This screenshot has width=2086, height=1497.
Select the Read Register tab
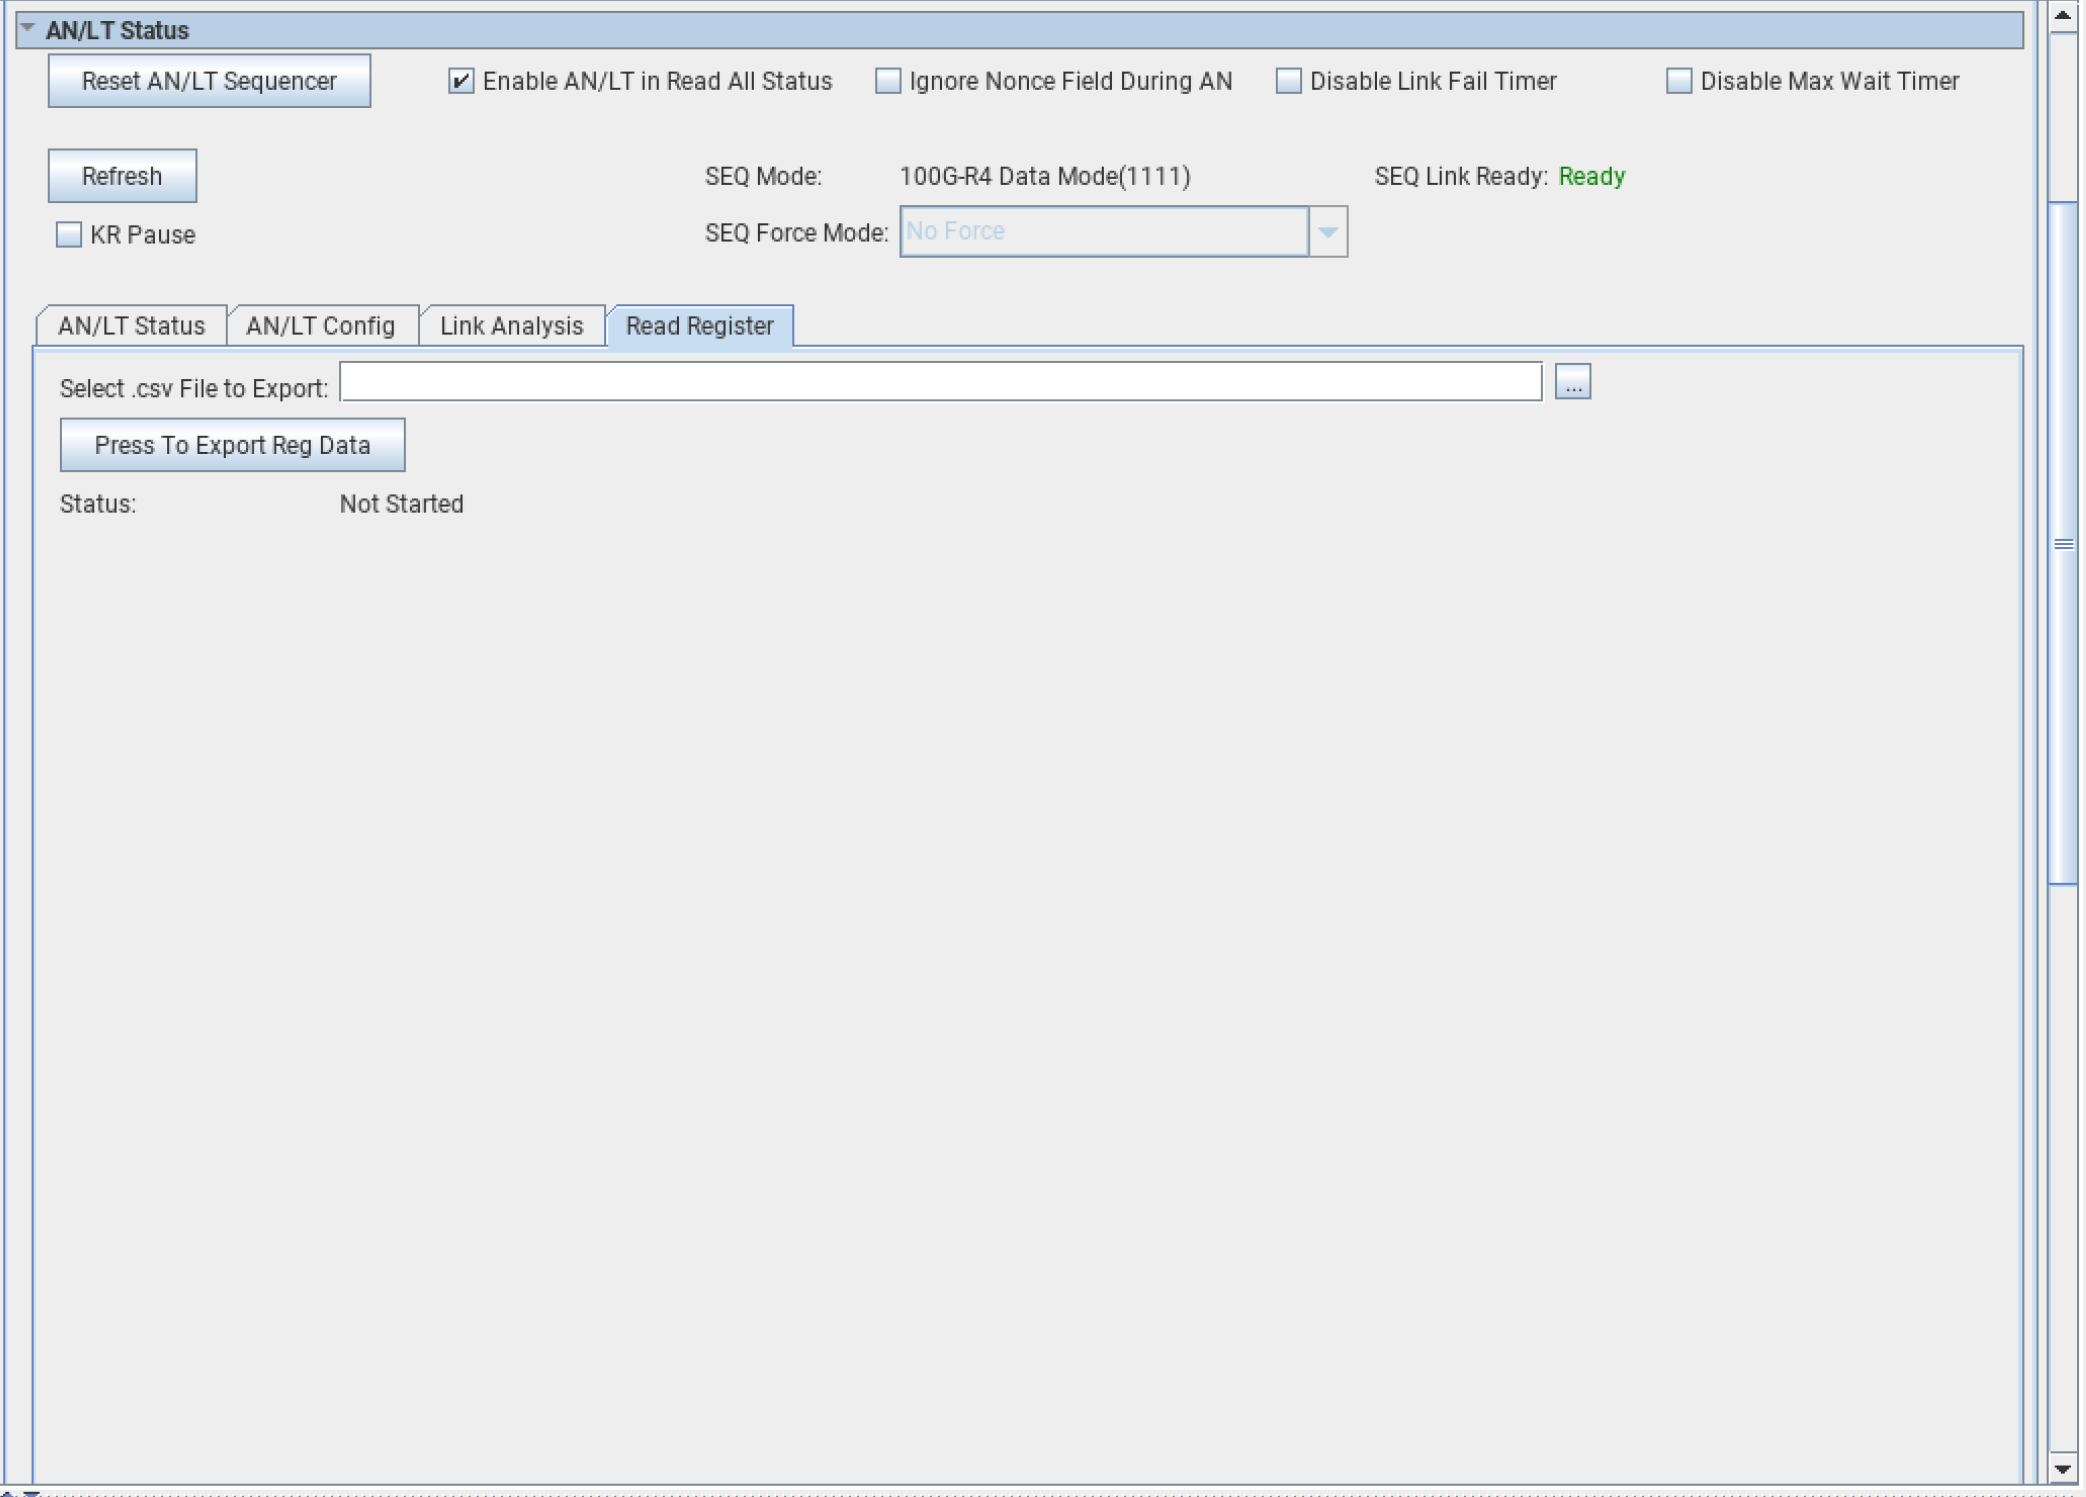(x=699, y=326)
